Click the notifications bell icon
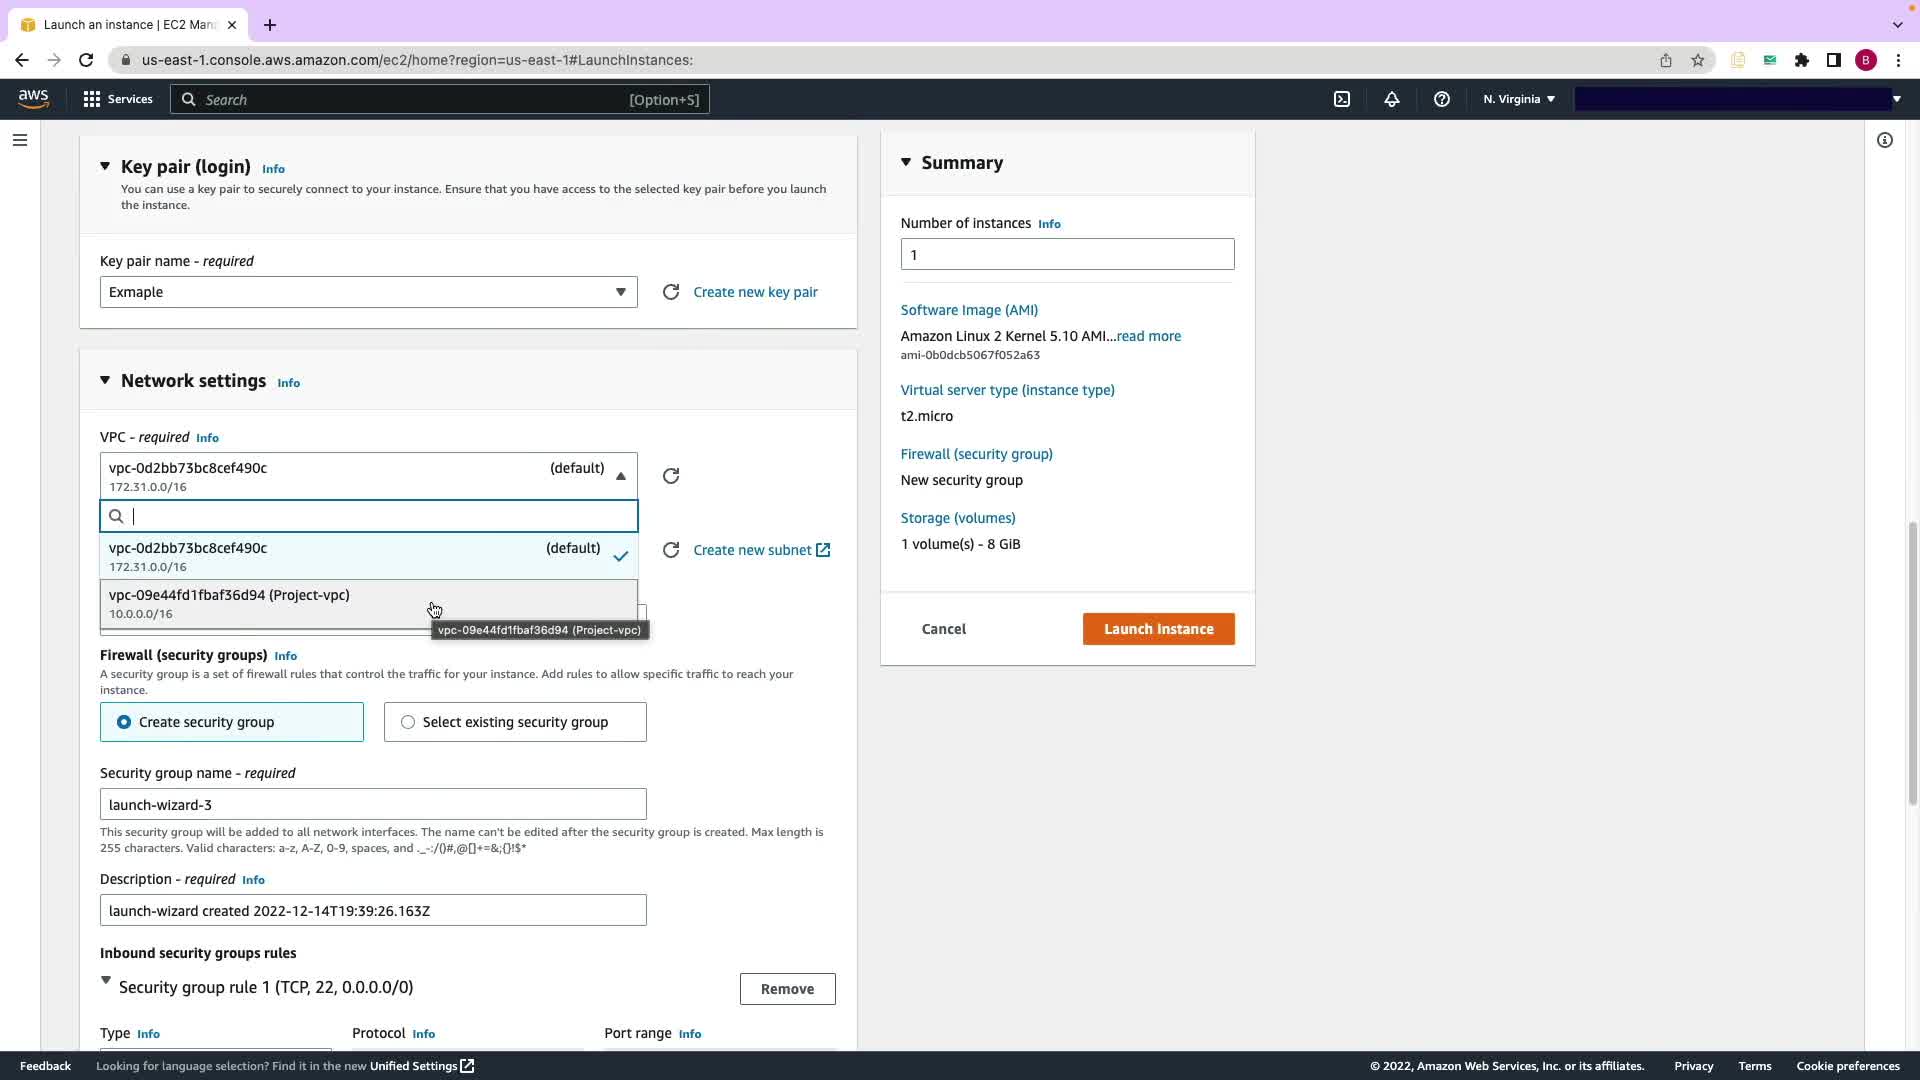1920x1080 pixels. [1391, 99]
